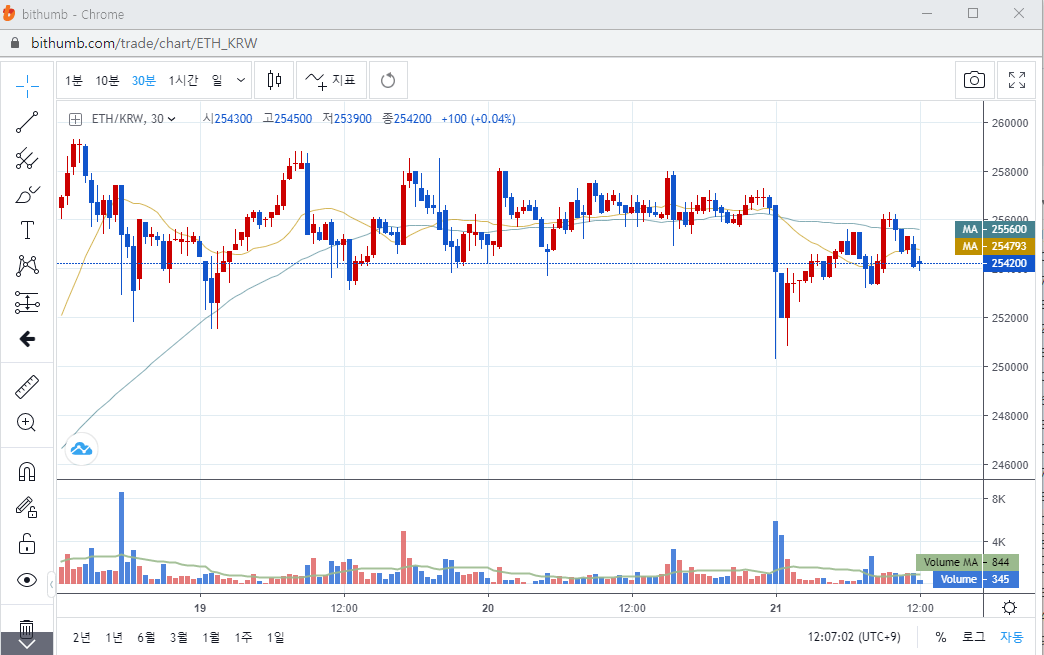The image size is (1044, 655).
Task: Activate the zoom in magnifier tool
Action: (x=27, y=422)
